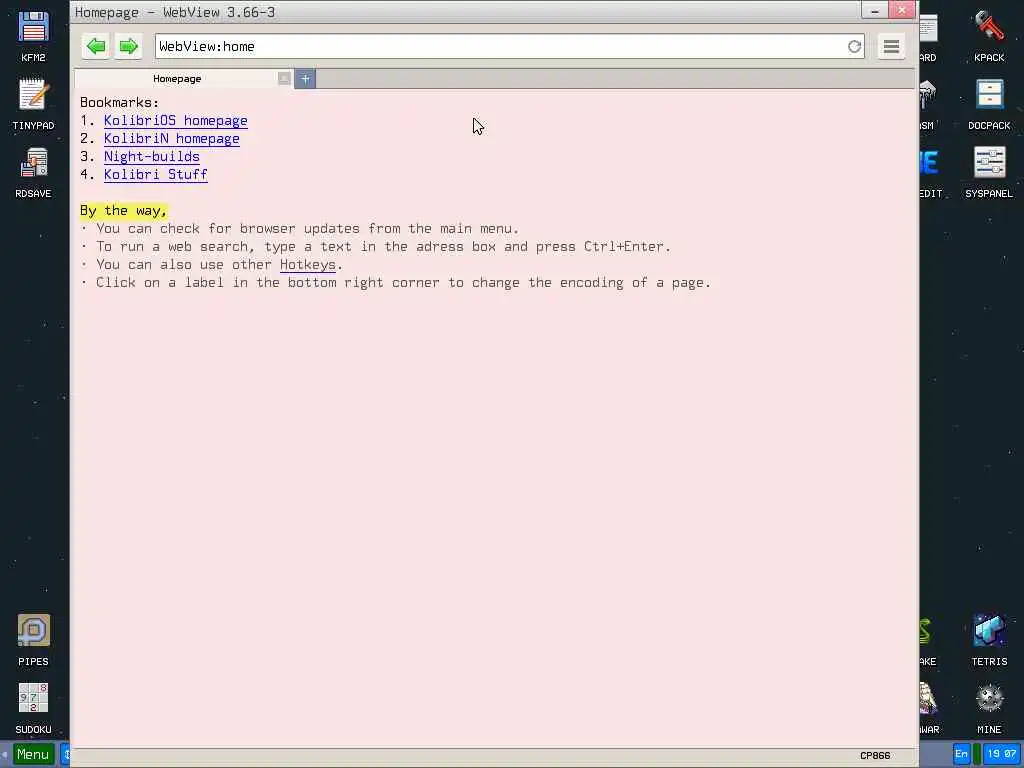
Task: Follow the Kolibri Stuff link
Action: pos(155,174)
